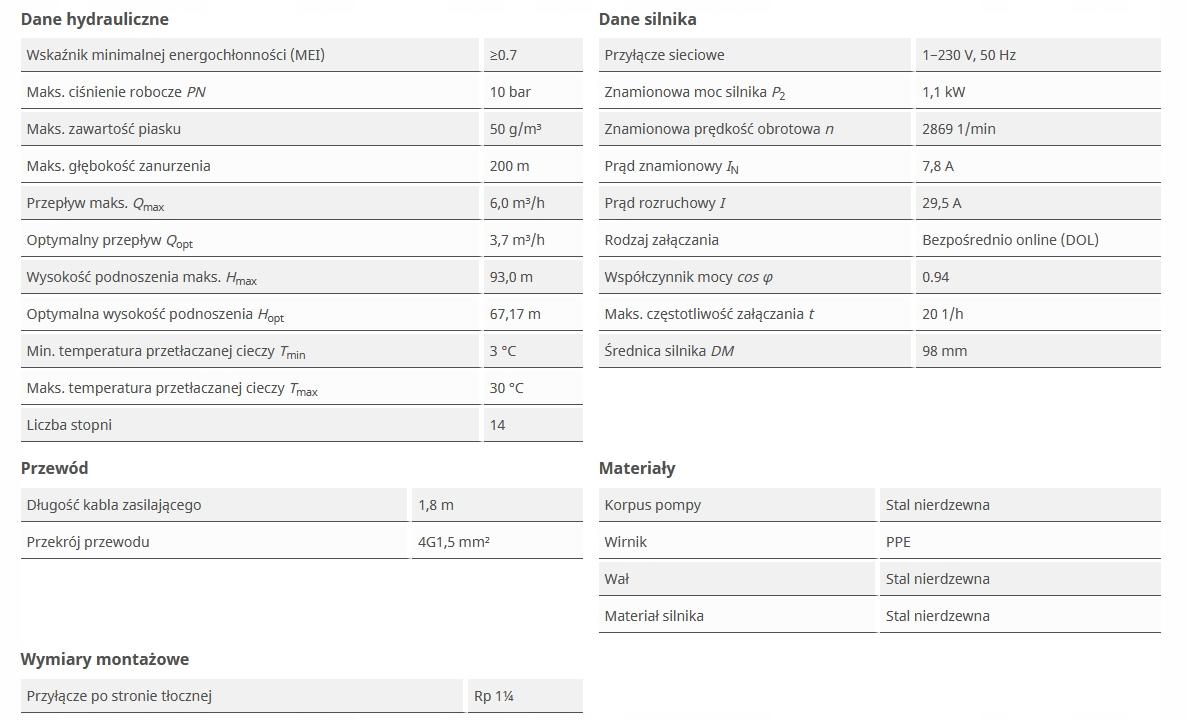Click the "Wymiary montażowe" heading
Image resolution: width=1188 pixels, height=720 pixels.
(105, 659)
